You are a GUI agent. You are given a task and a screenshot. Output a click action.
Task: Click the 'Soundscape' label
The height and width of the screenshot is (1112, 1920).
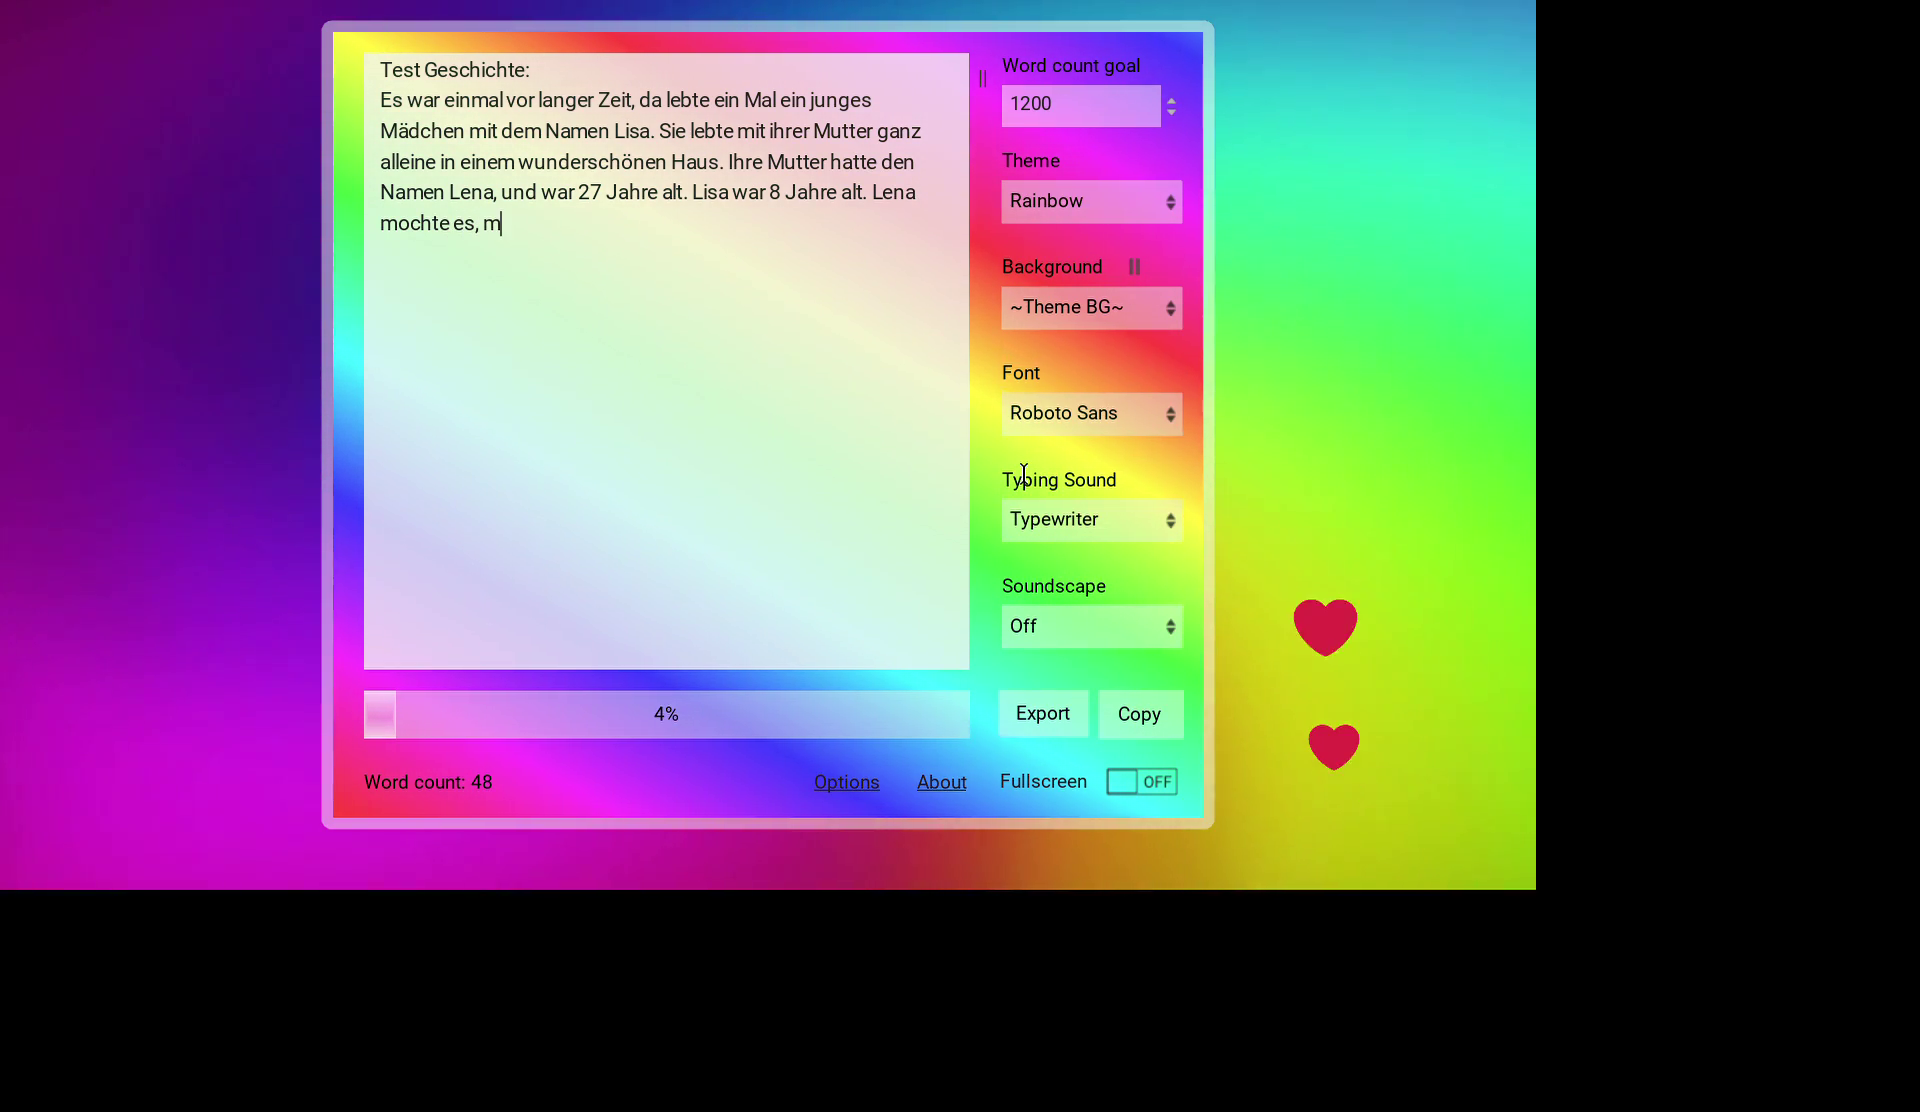click(x=1054, y=587)
